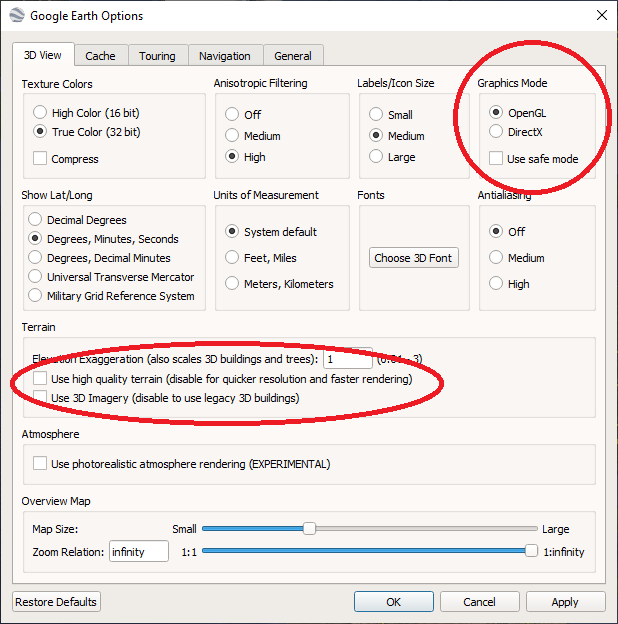Select Universal Transverse Mercator option
The image size is (618, 624).
(35, 276)
